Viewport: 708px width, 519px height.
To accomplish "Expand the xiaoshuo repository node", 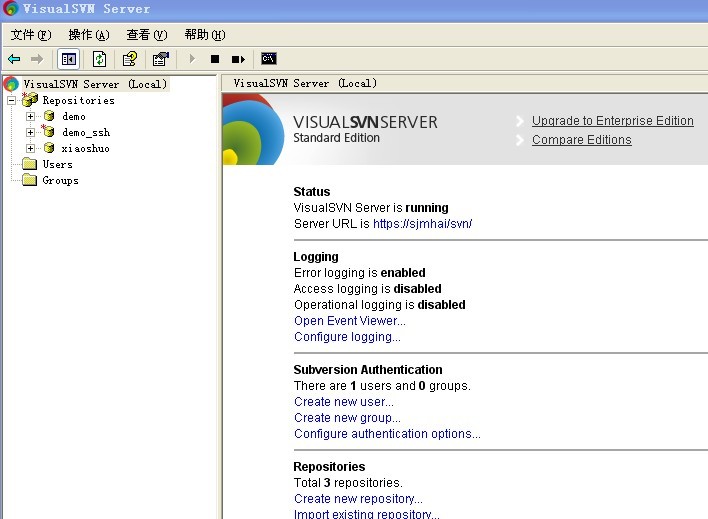I will pos(30,148).
